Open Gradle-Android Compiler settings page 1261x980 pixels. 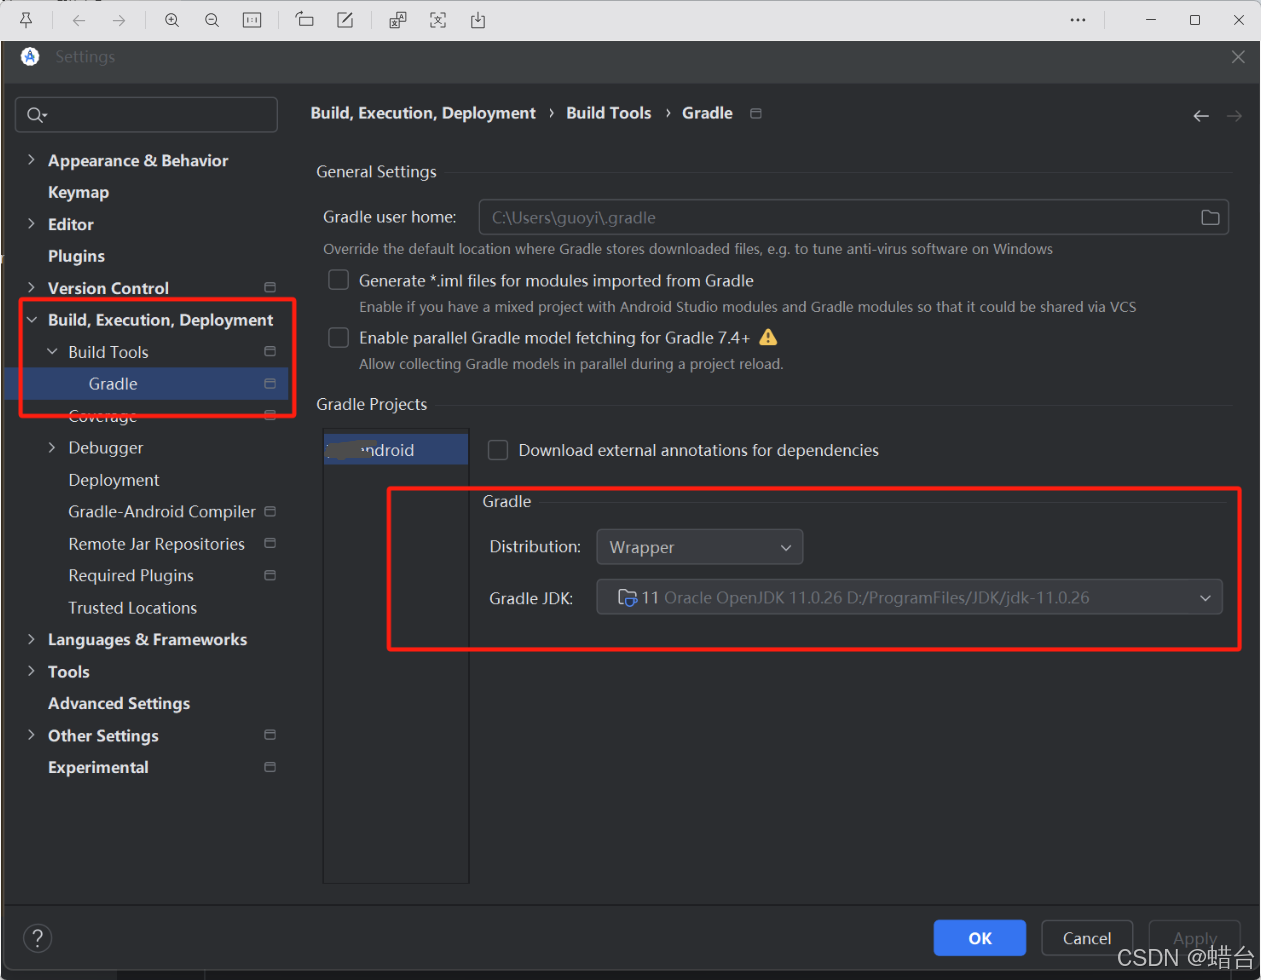click(162, 511)
